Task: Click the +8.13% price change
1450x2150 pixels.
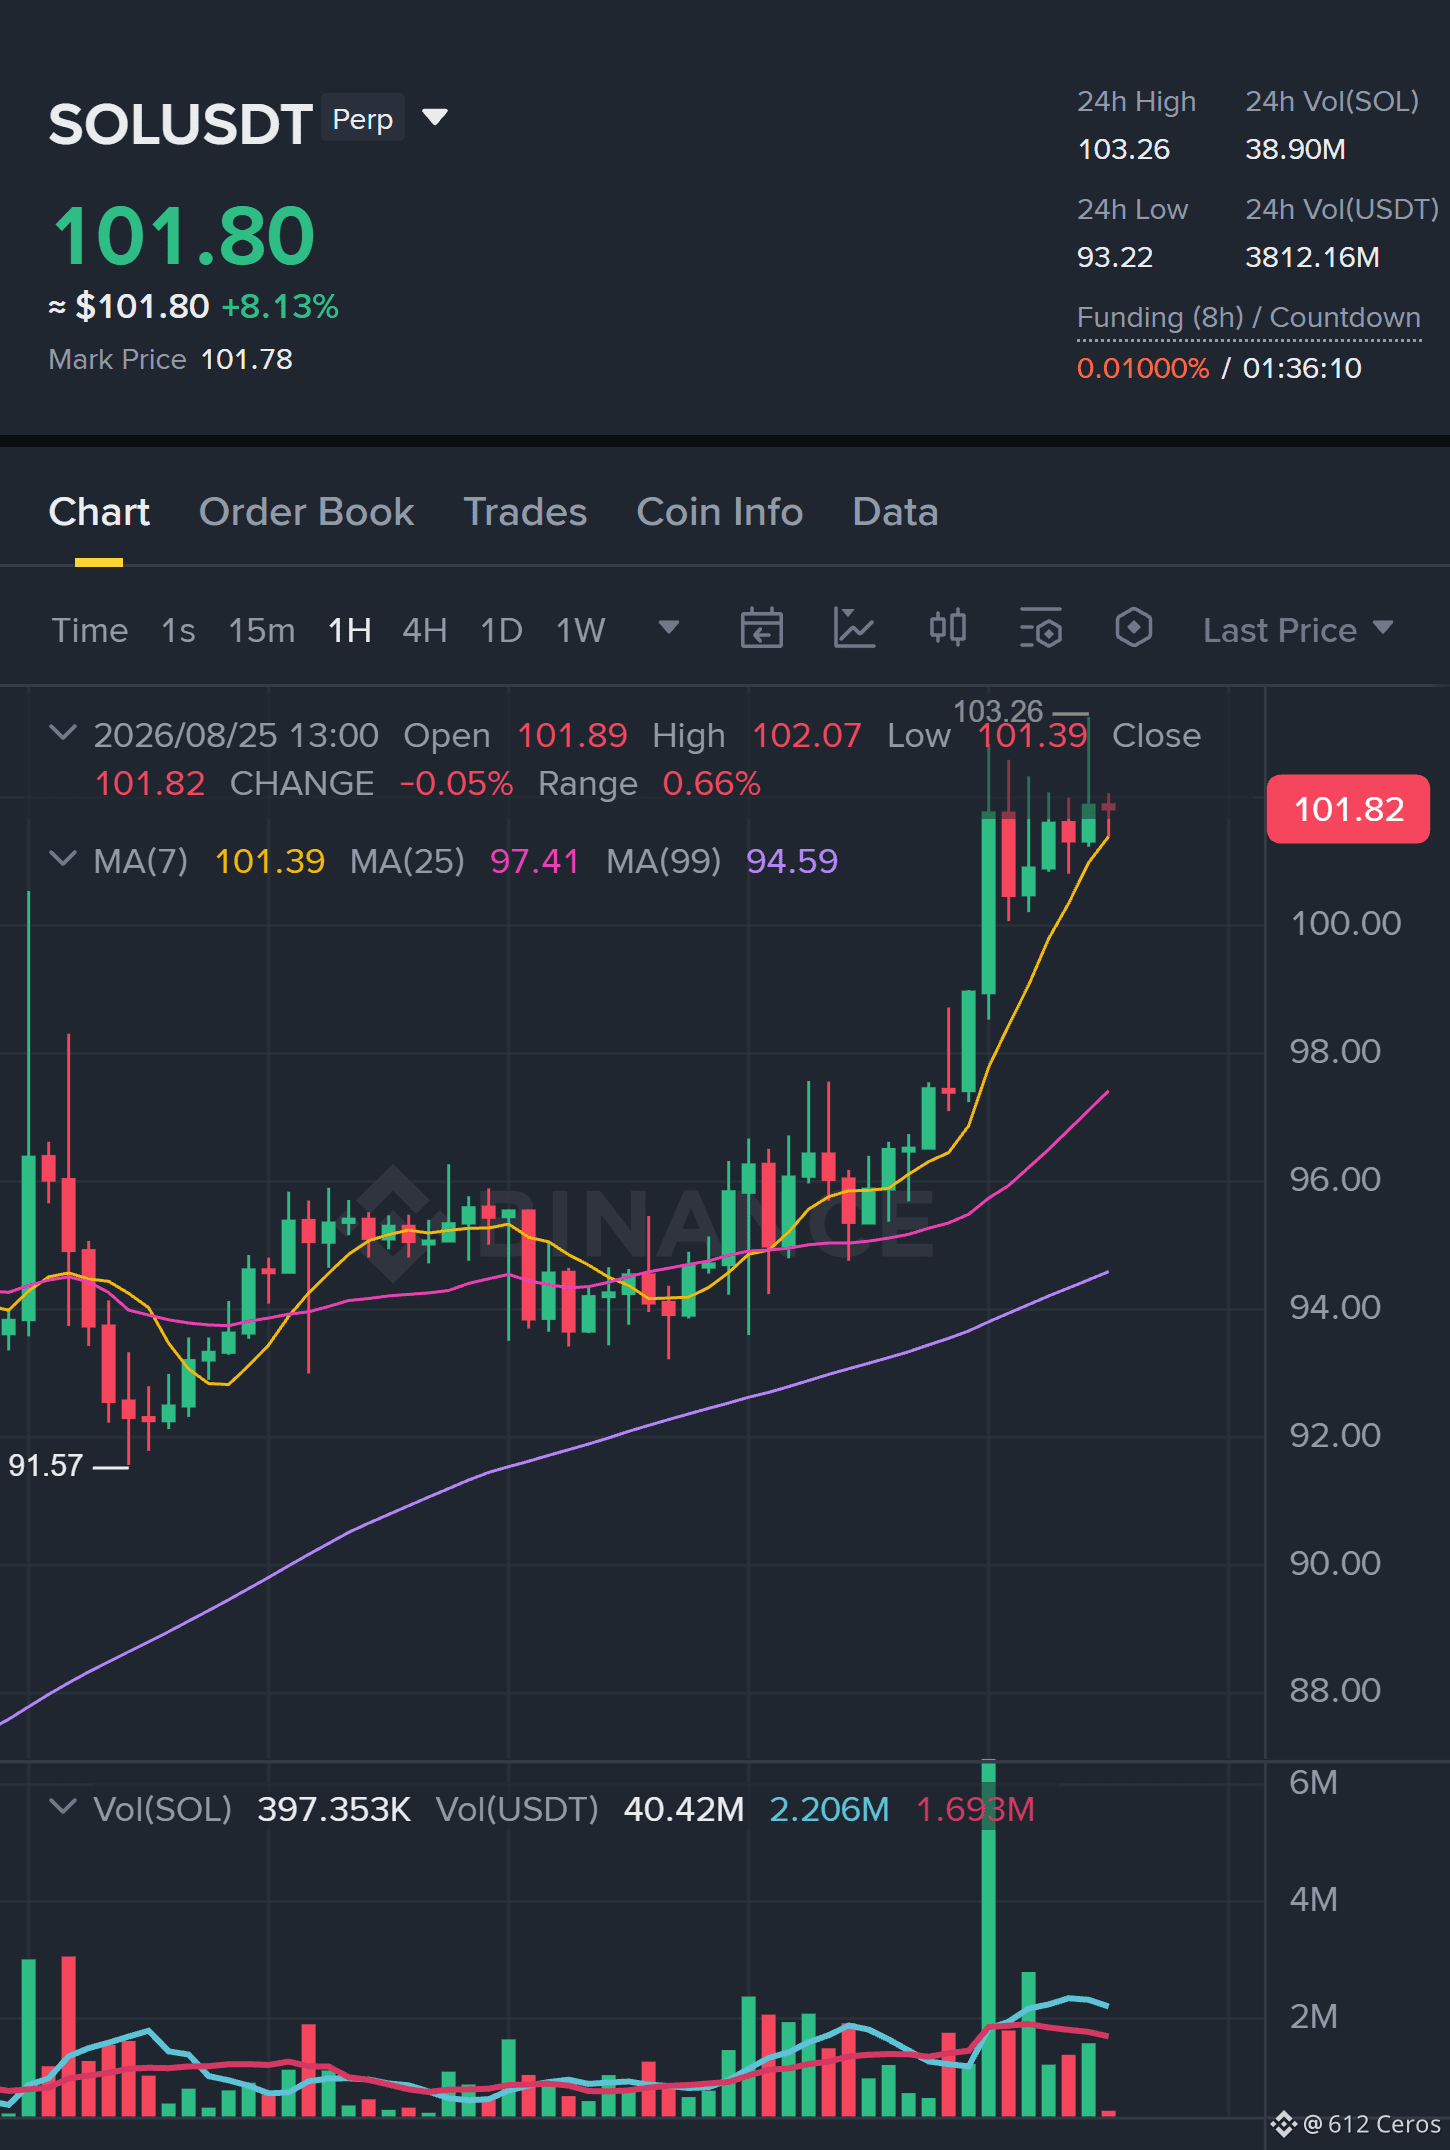Action: [x=280, y=306]
